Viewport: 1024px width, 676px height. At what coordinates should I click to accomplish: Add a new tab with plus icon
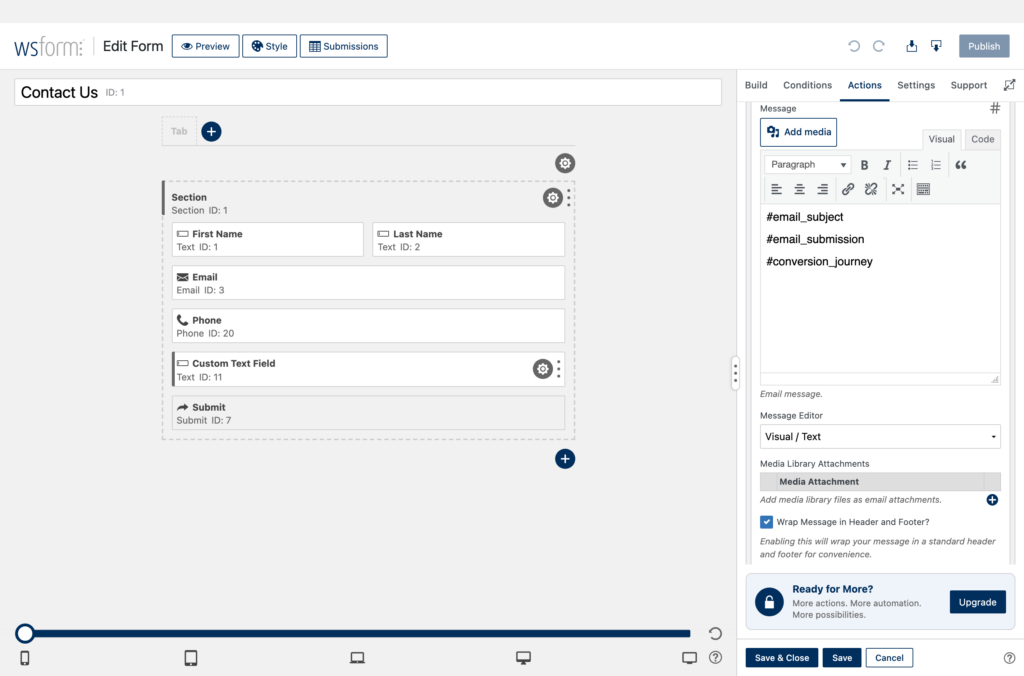point(211,131)
